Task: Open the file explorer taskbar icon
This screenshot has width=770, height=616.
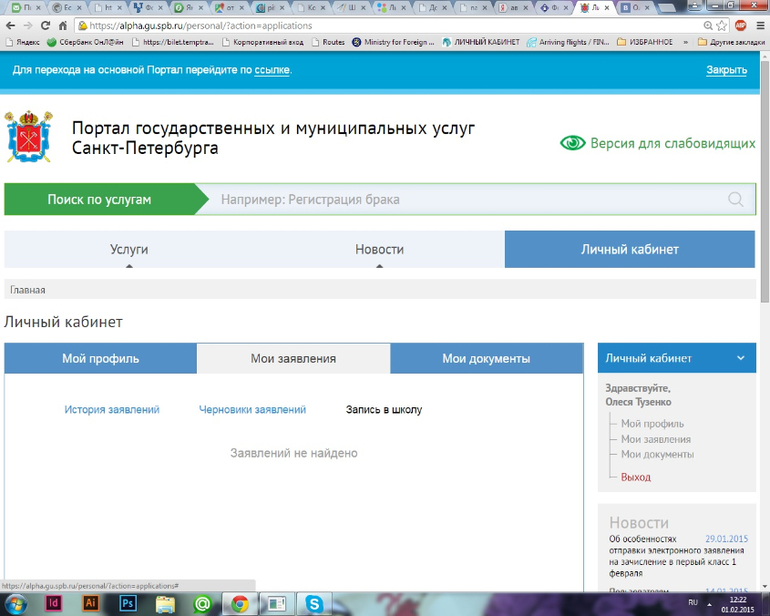Action: click(165, 604)
